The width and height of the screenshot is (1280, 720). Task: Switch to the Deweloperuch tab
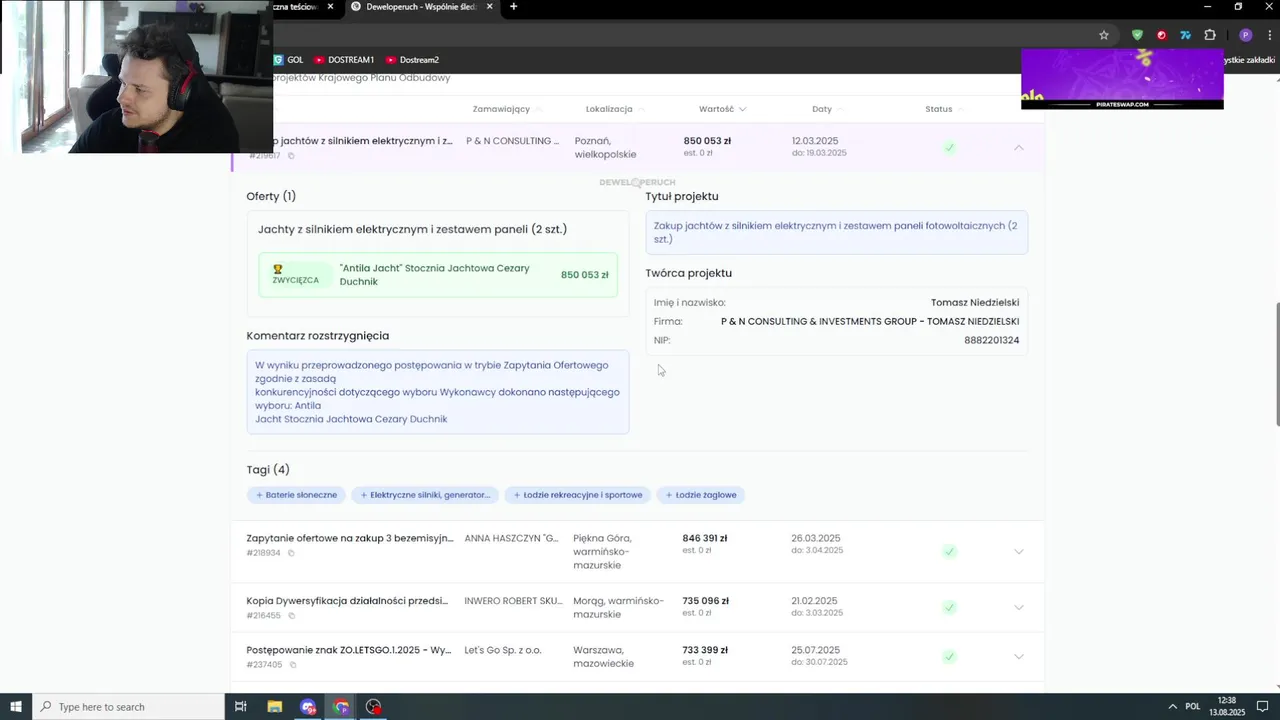click(420, 7)
